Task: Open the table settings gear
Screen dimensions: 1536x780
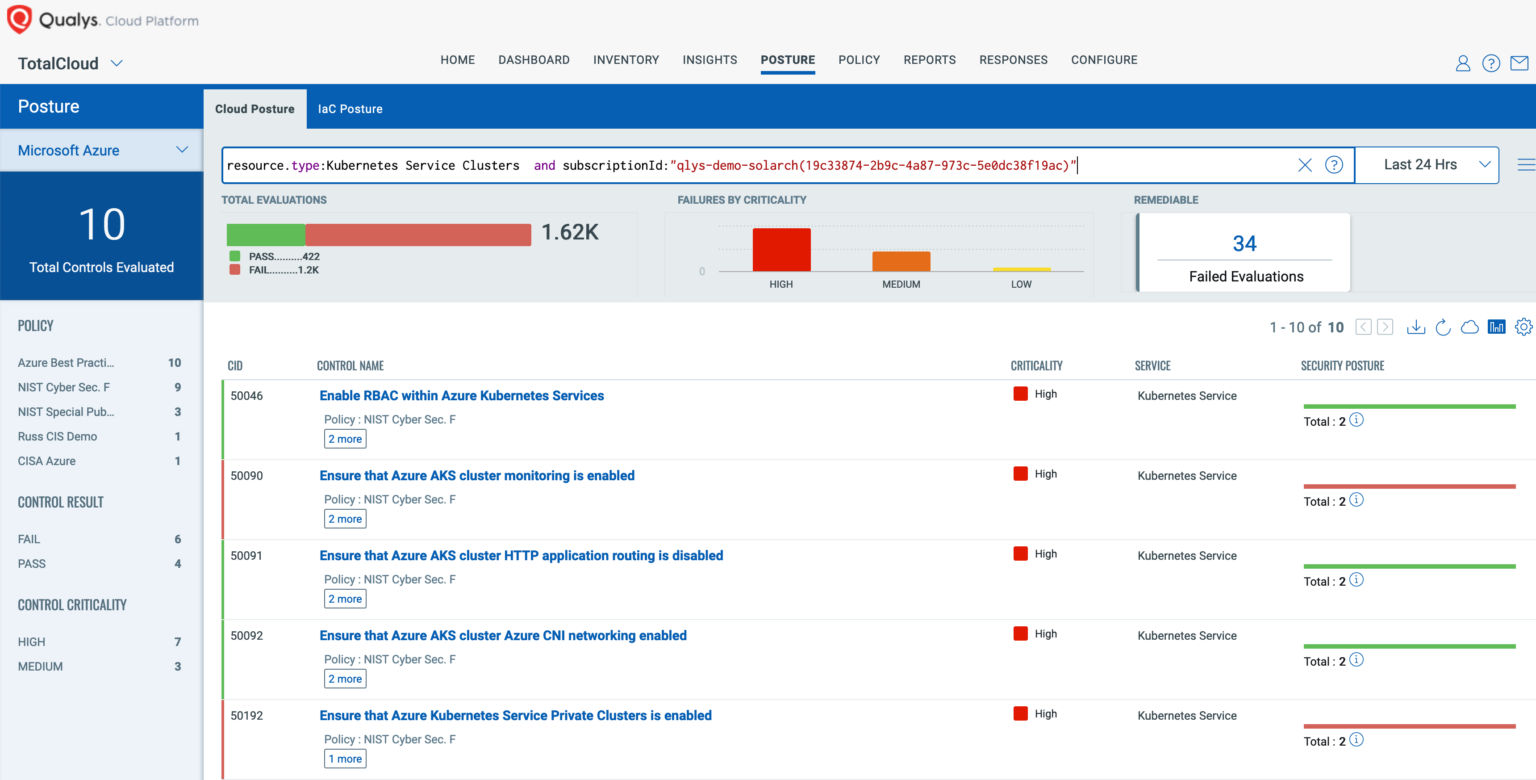Action: [1523, 326]
